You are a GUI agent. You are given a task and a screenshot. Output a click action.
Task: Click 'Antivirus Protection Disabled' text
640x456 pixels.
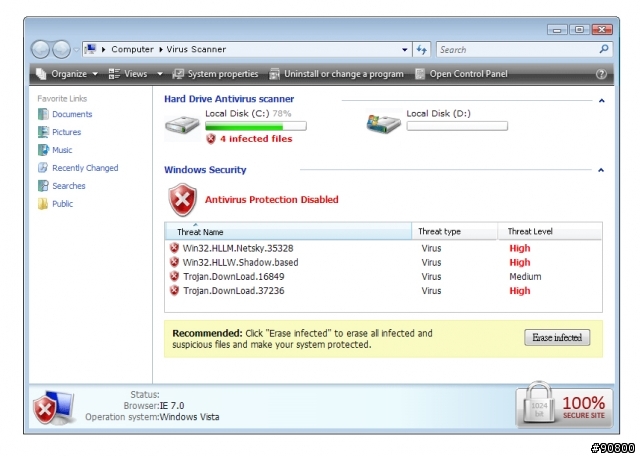[271, 200]
